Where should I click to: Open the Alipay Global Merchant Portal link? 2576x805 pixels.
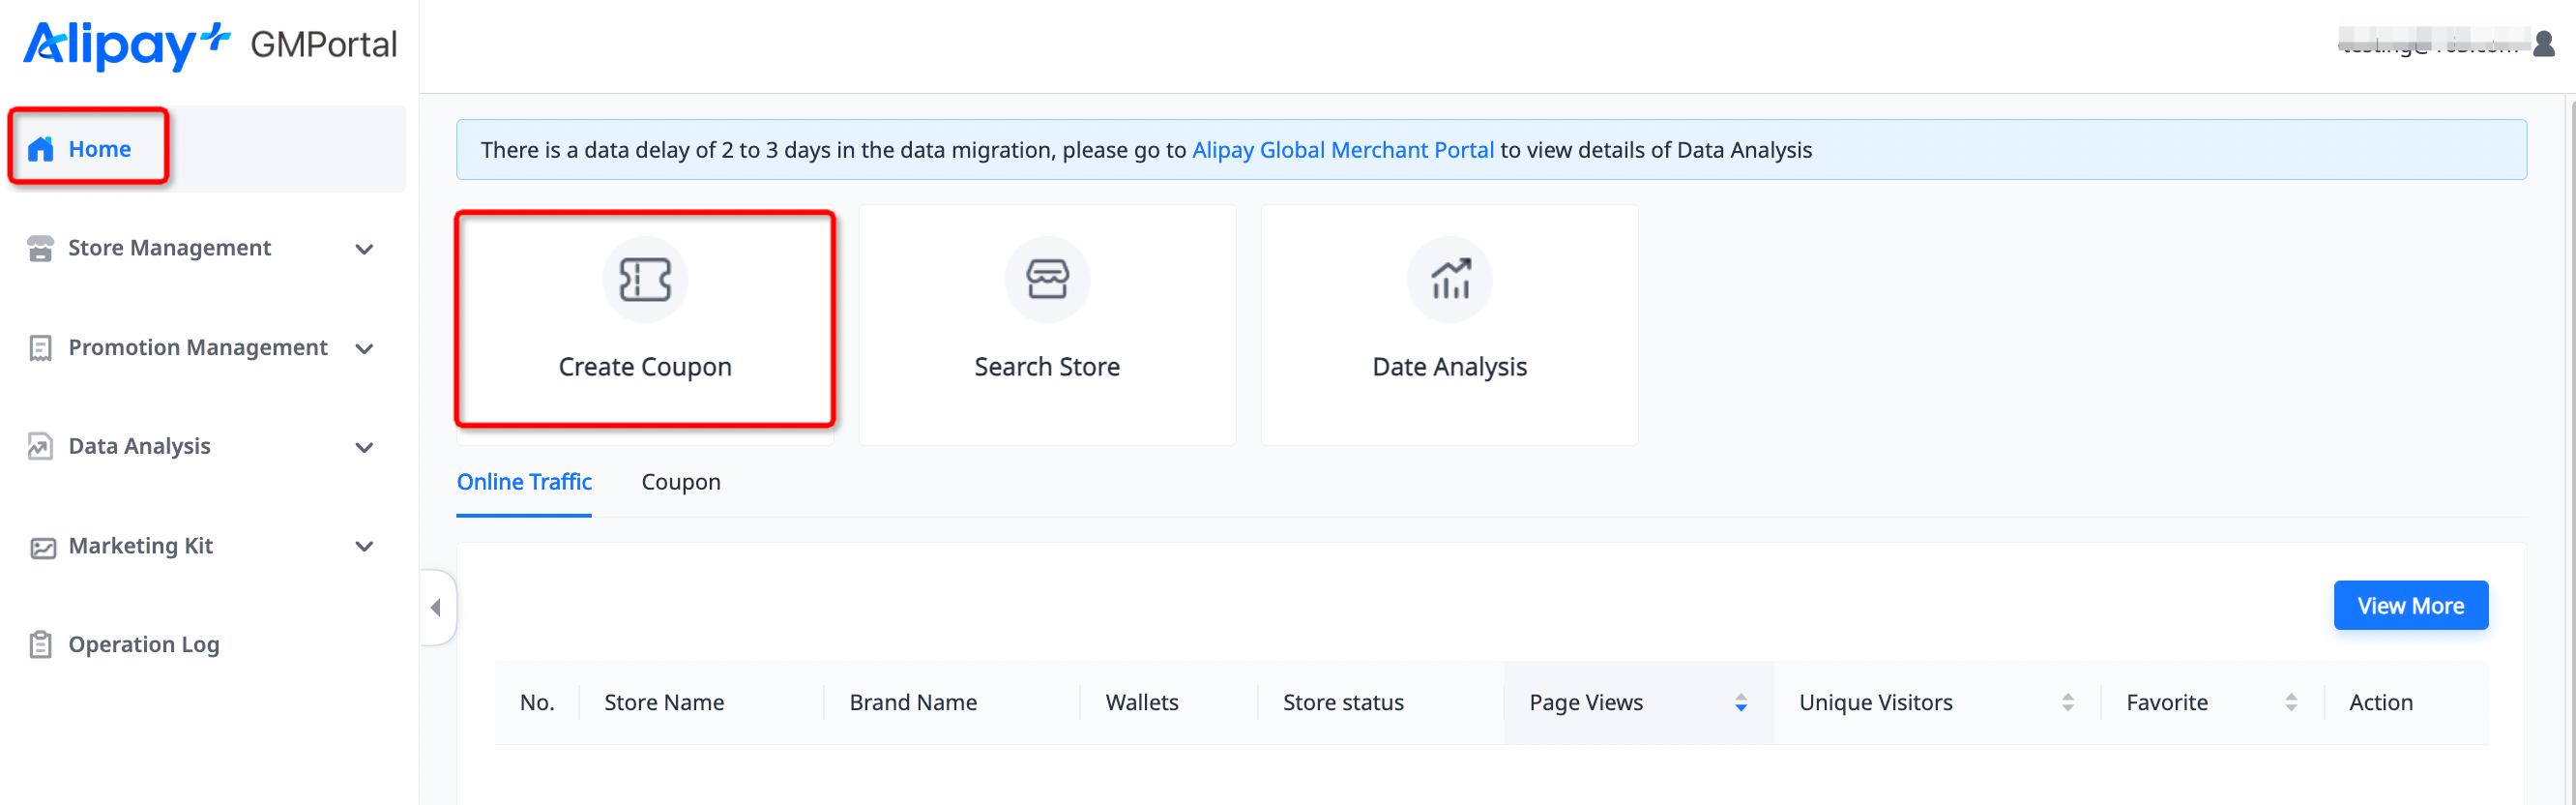coord(1342,150)
